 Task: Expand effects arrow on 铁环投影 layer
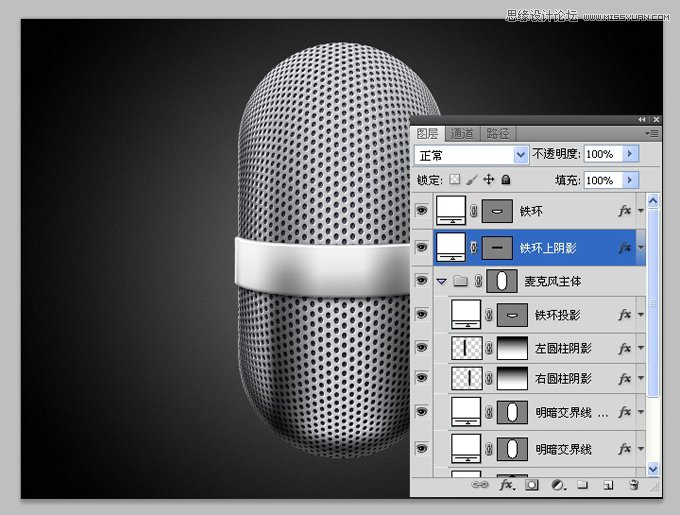(641, 315)
